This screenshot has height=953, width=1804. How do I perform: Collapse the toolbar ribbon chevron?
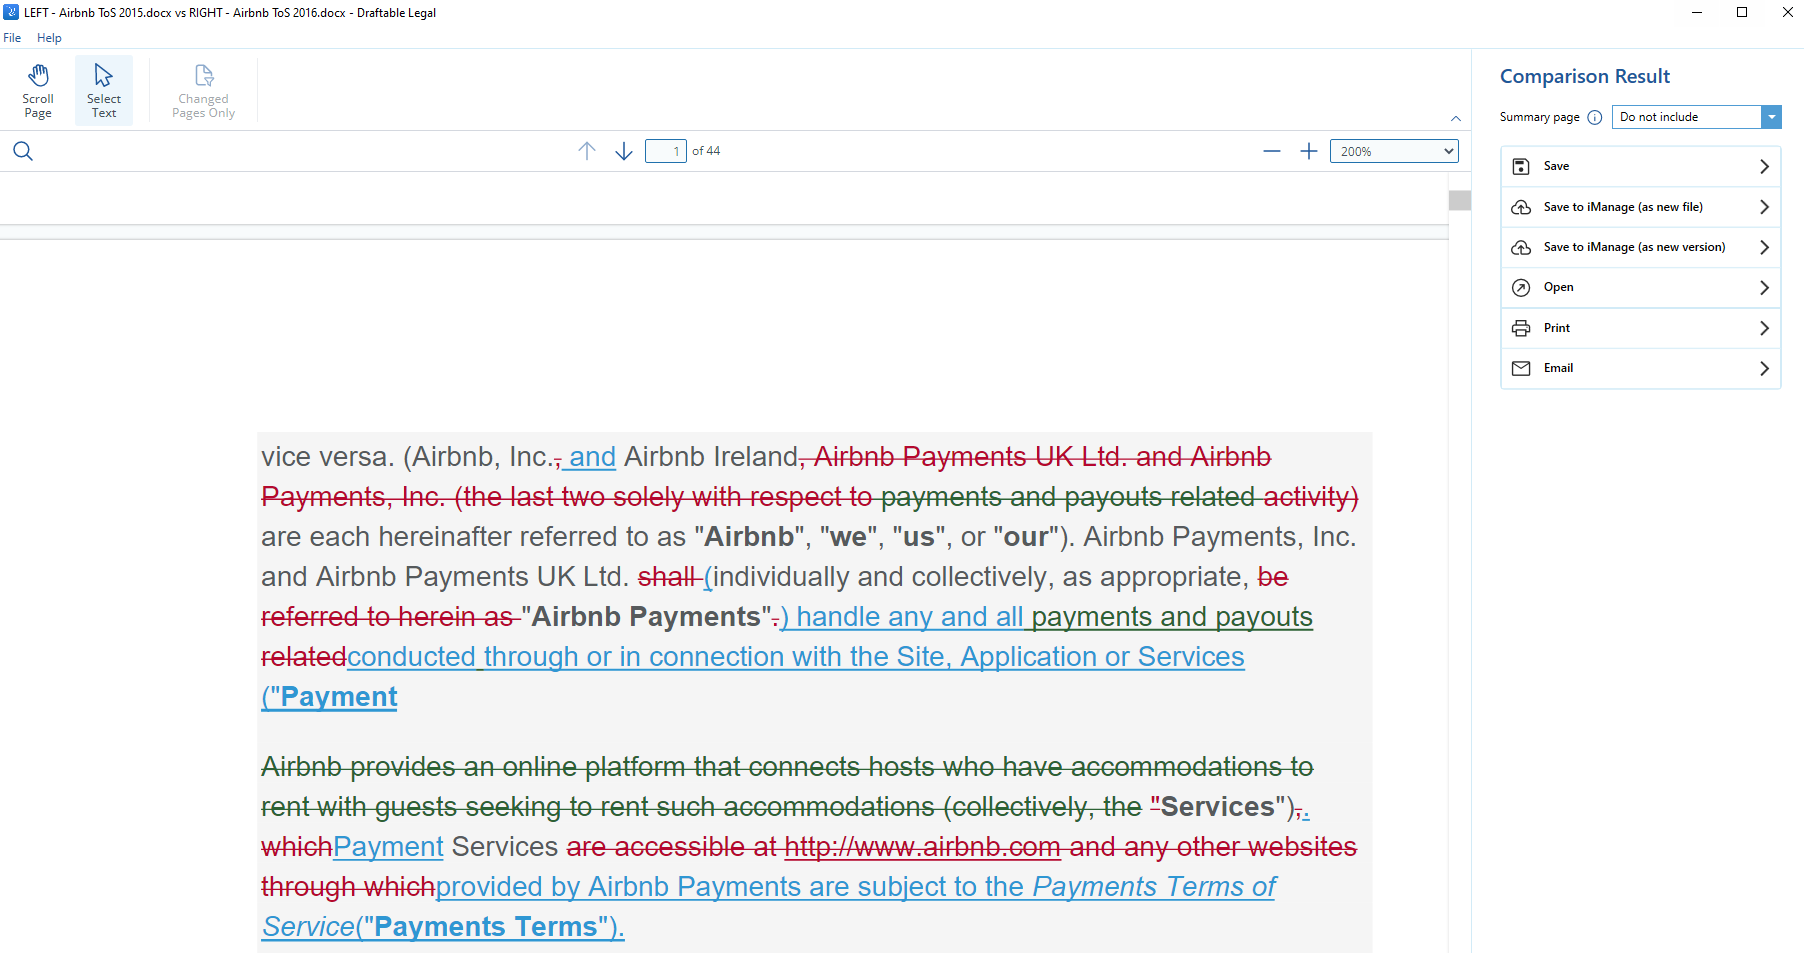pyautogui.click(x=1456, y=118)
